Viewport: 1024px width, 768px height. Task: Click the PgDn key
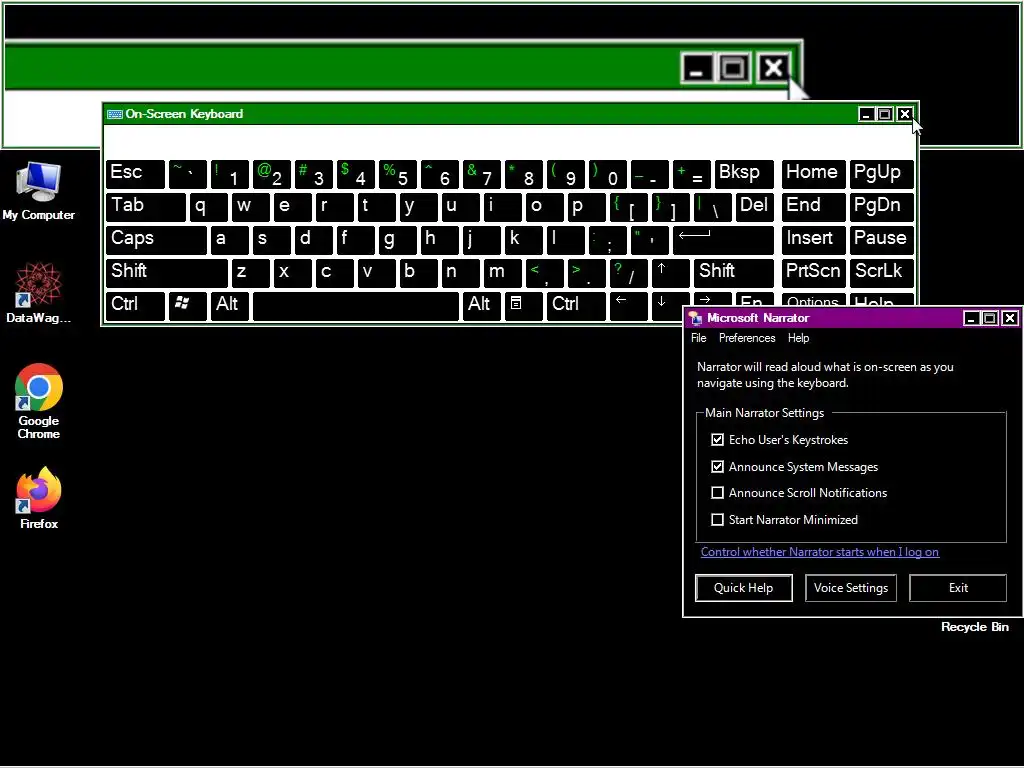(881, 206)
